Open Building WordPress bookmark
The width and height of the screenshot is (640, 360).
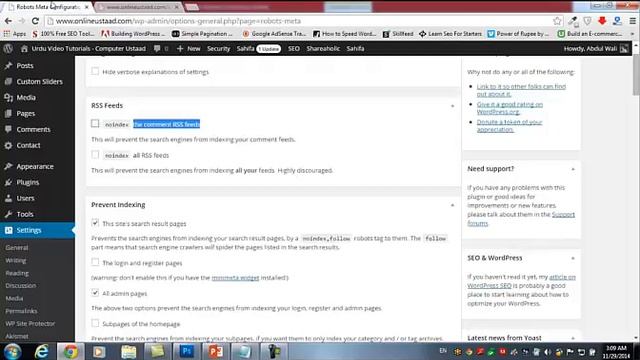click(133, 34)
